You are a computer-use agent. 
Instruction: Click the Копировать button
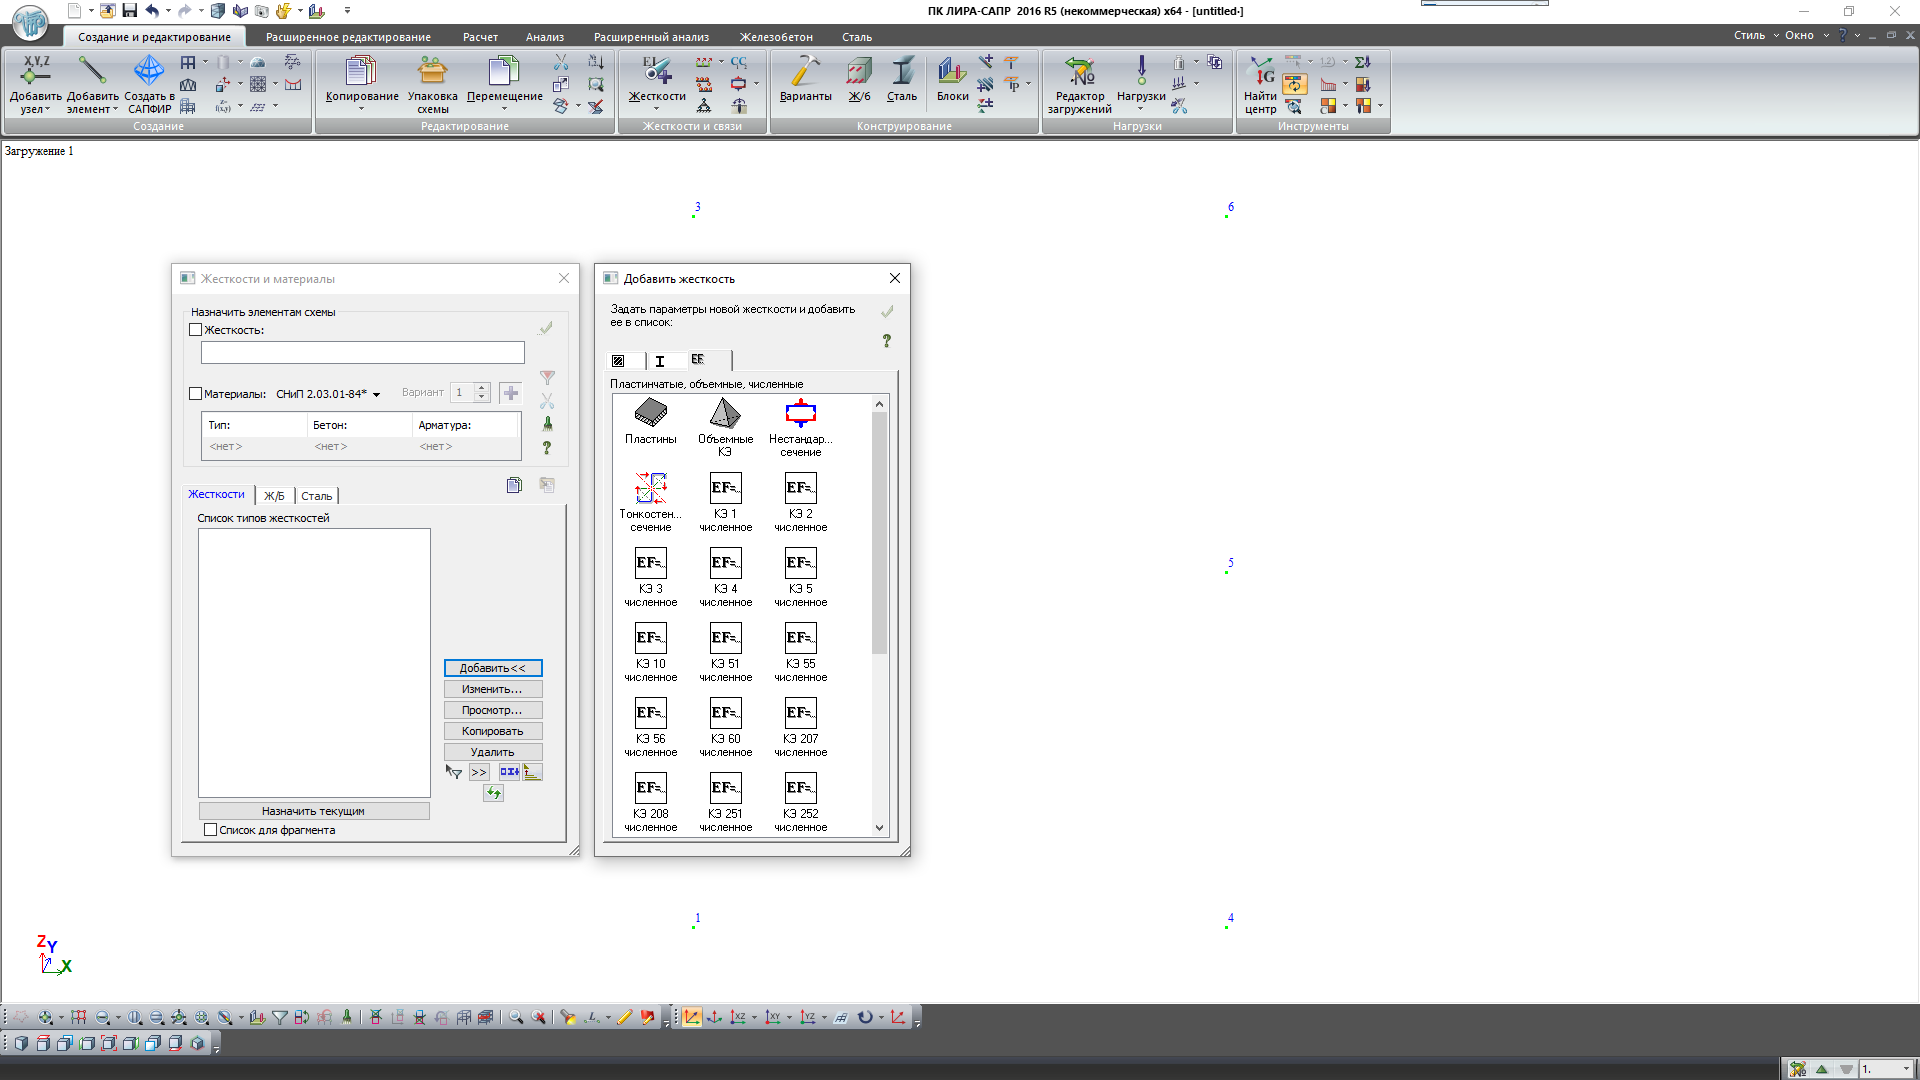point(492,731)
